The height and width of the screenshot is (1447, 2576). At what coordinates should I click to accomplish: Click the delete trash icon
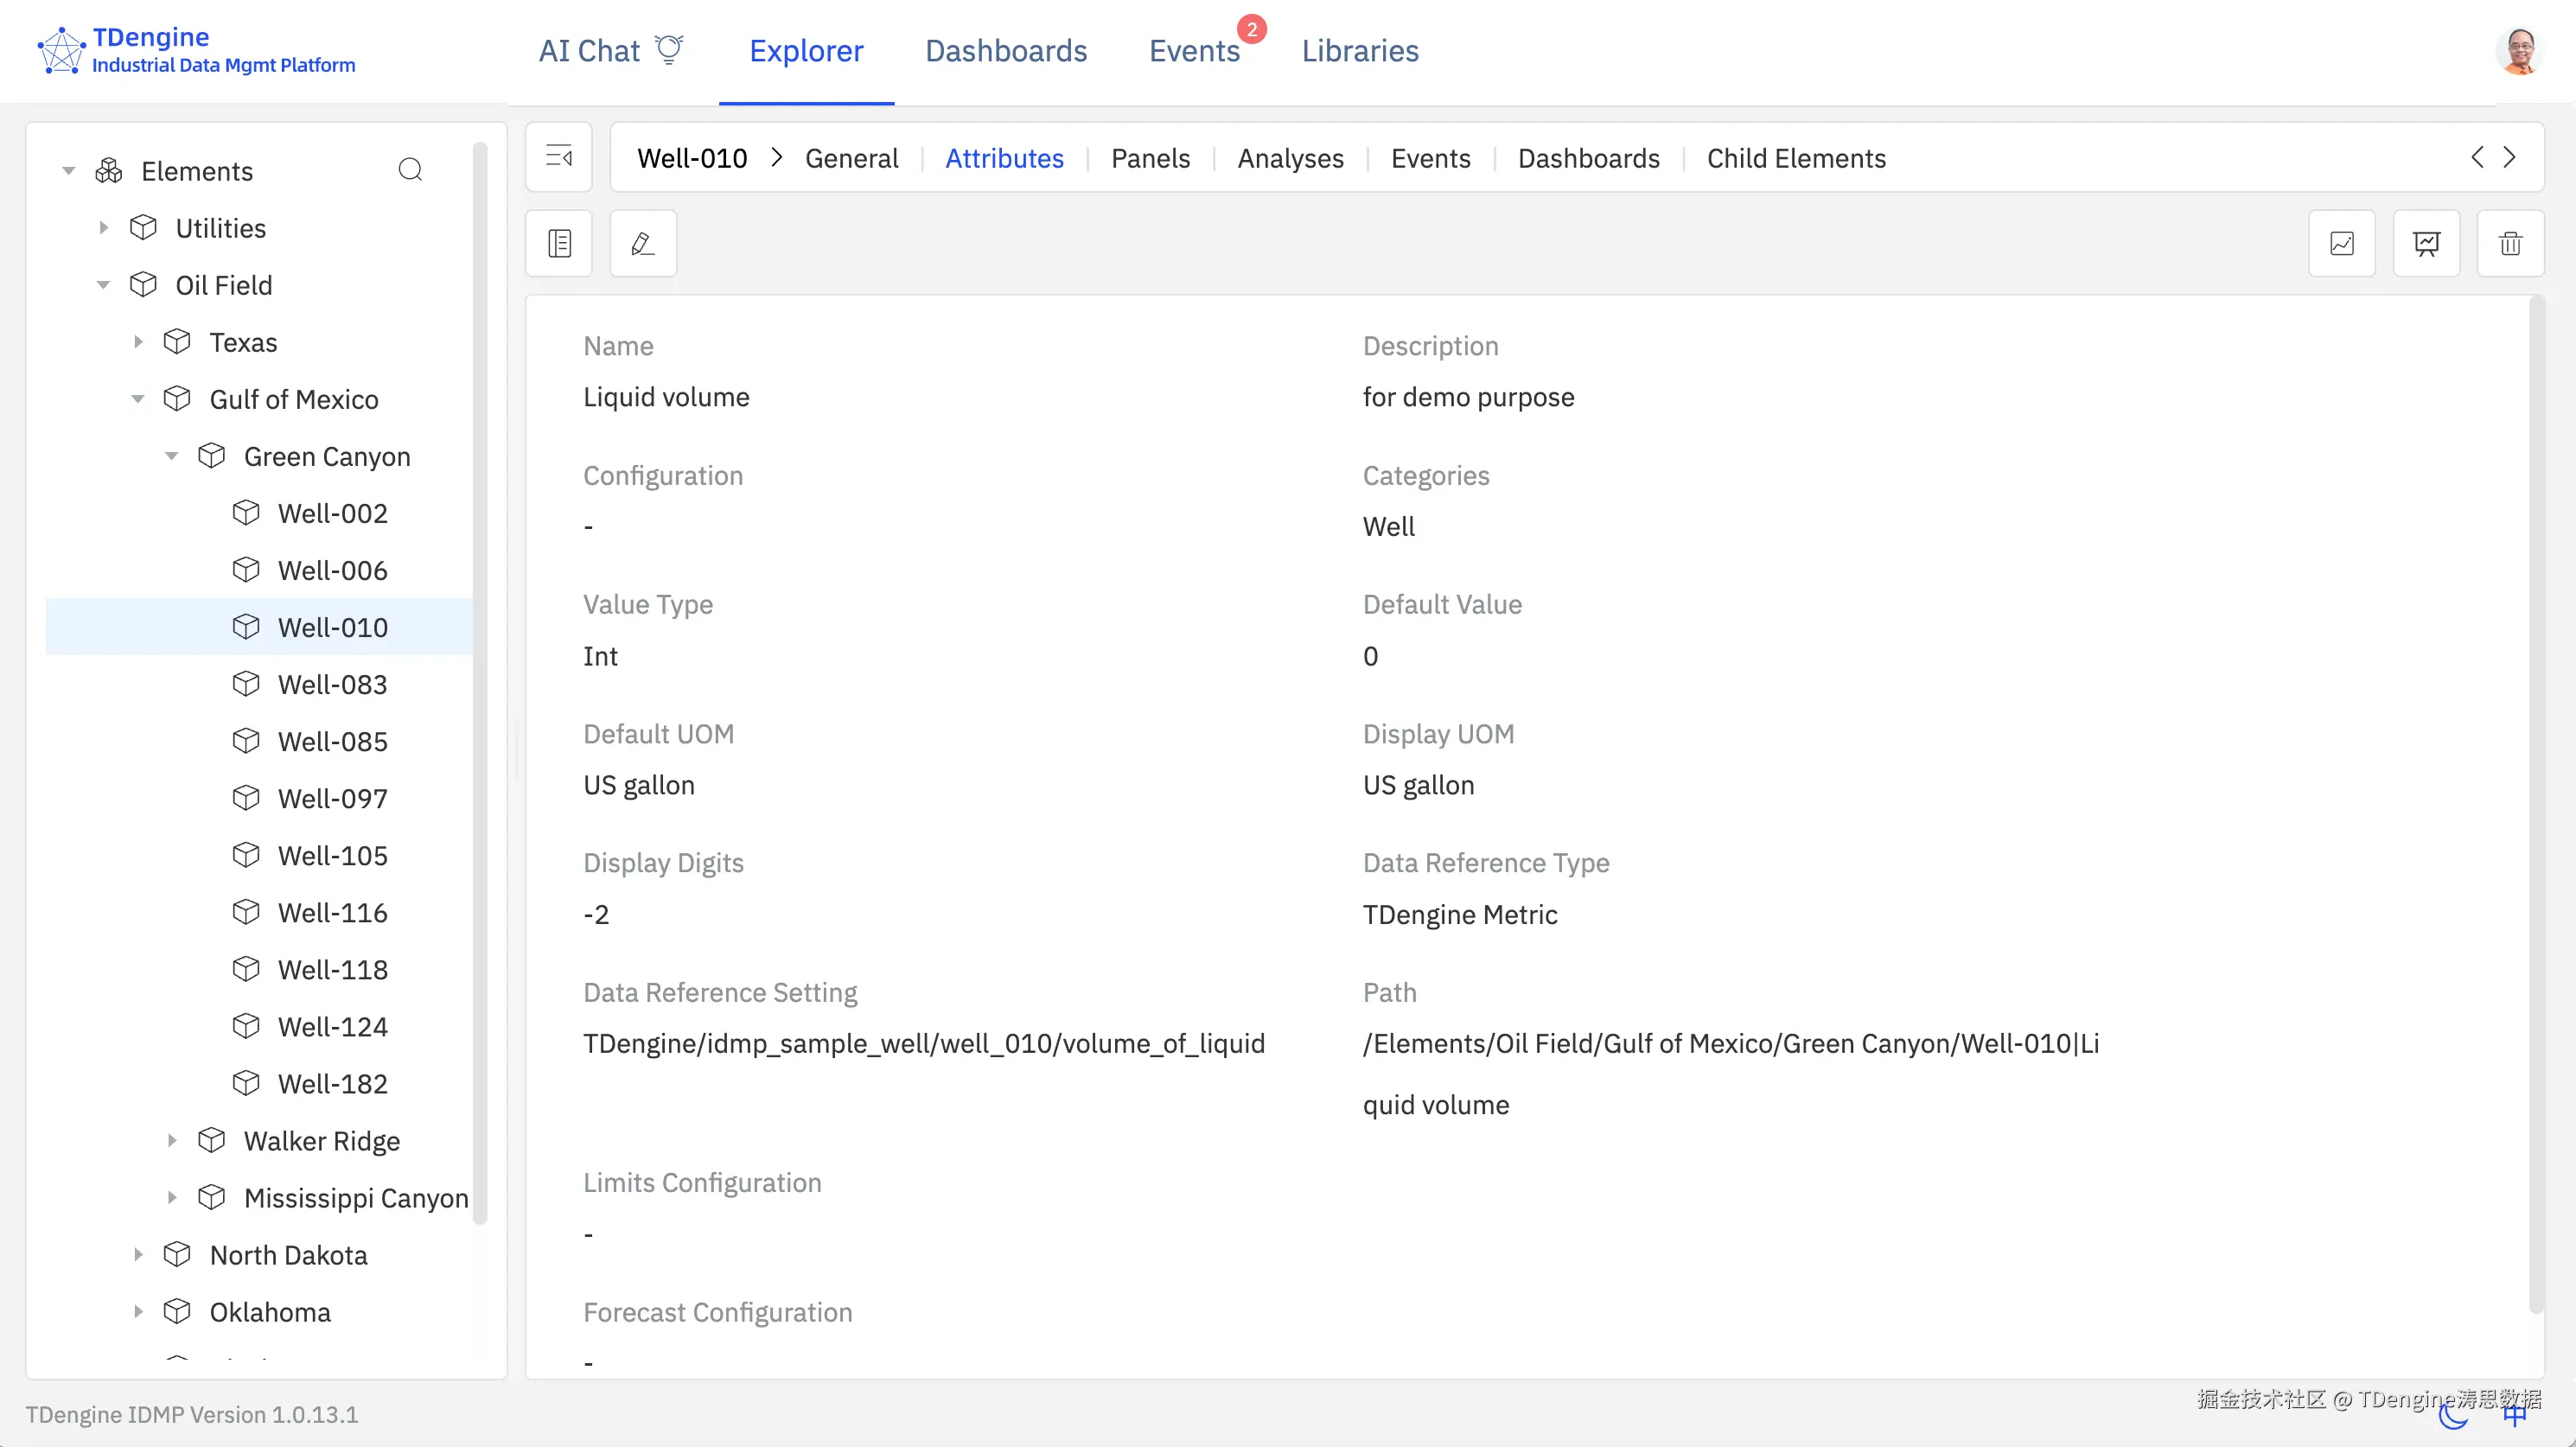click(2510, 243)
